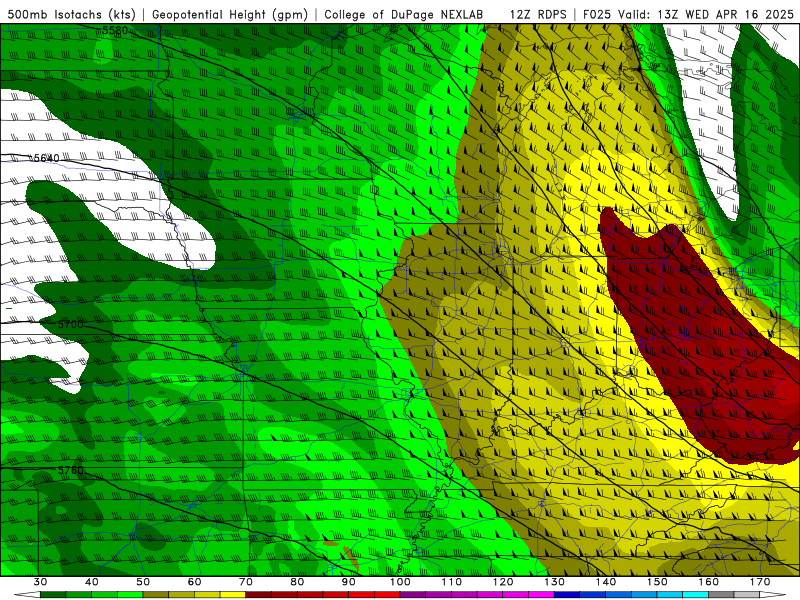Click the 150 value on the color scale
The image size is (800, 600).
point(658,582)
